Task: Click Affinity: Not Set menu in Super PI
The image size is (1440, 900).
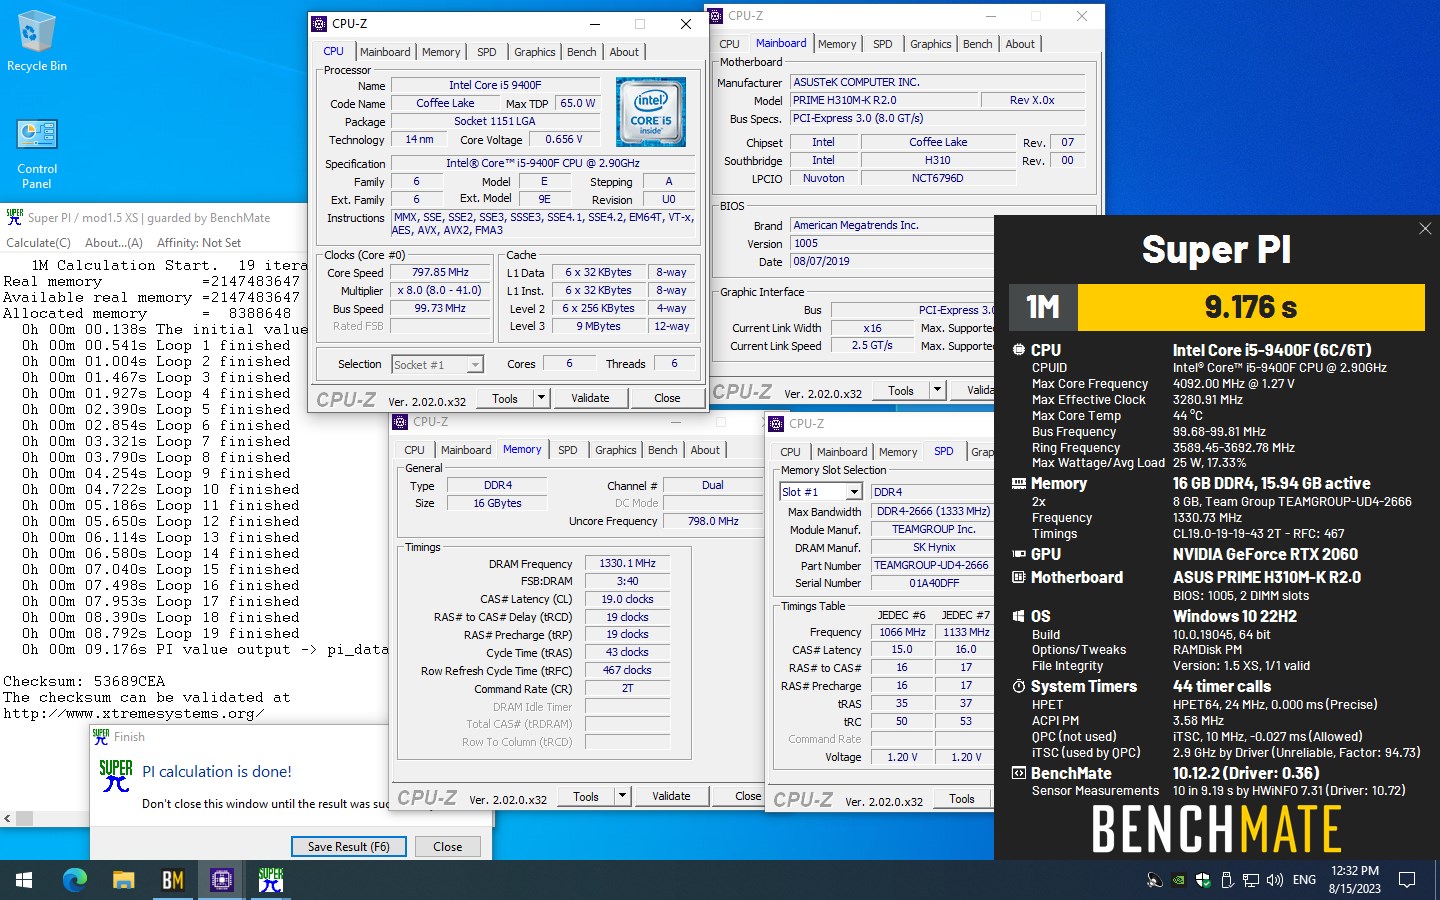Action: click(199, 243)
